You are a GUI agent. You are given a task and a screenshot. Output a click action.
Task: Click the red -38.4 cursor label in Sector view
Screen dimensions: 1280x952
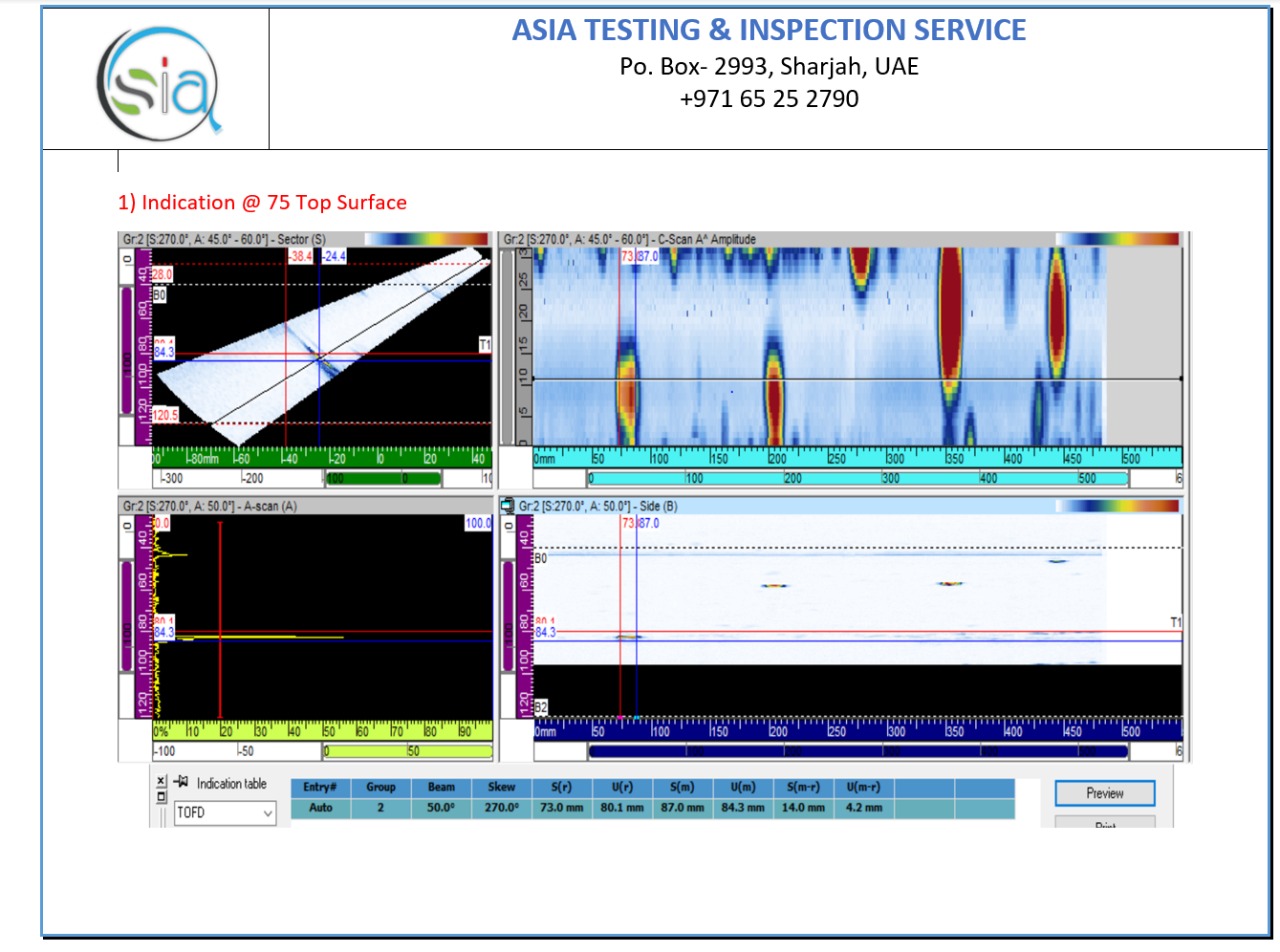tap(300, 257)
